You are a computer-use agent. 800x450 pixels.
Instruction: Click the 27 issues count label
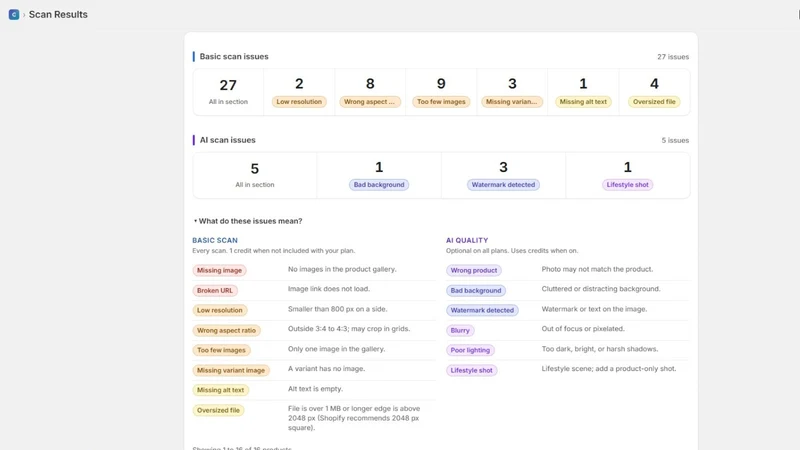tap(673, 57)
